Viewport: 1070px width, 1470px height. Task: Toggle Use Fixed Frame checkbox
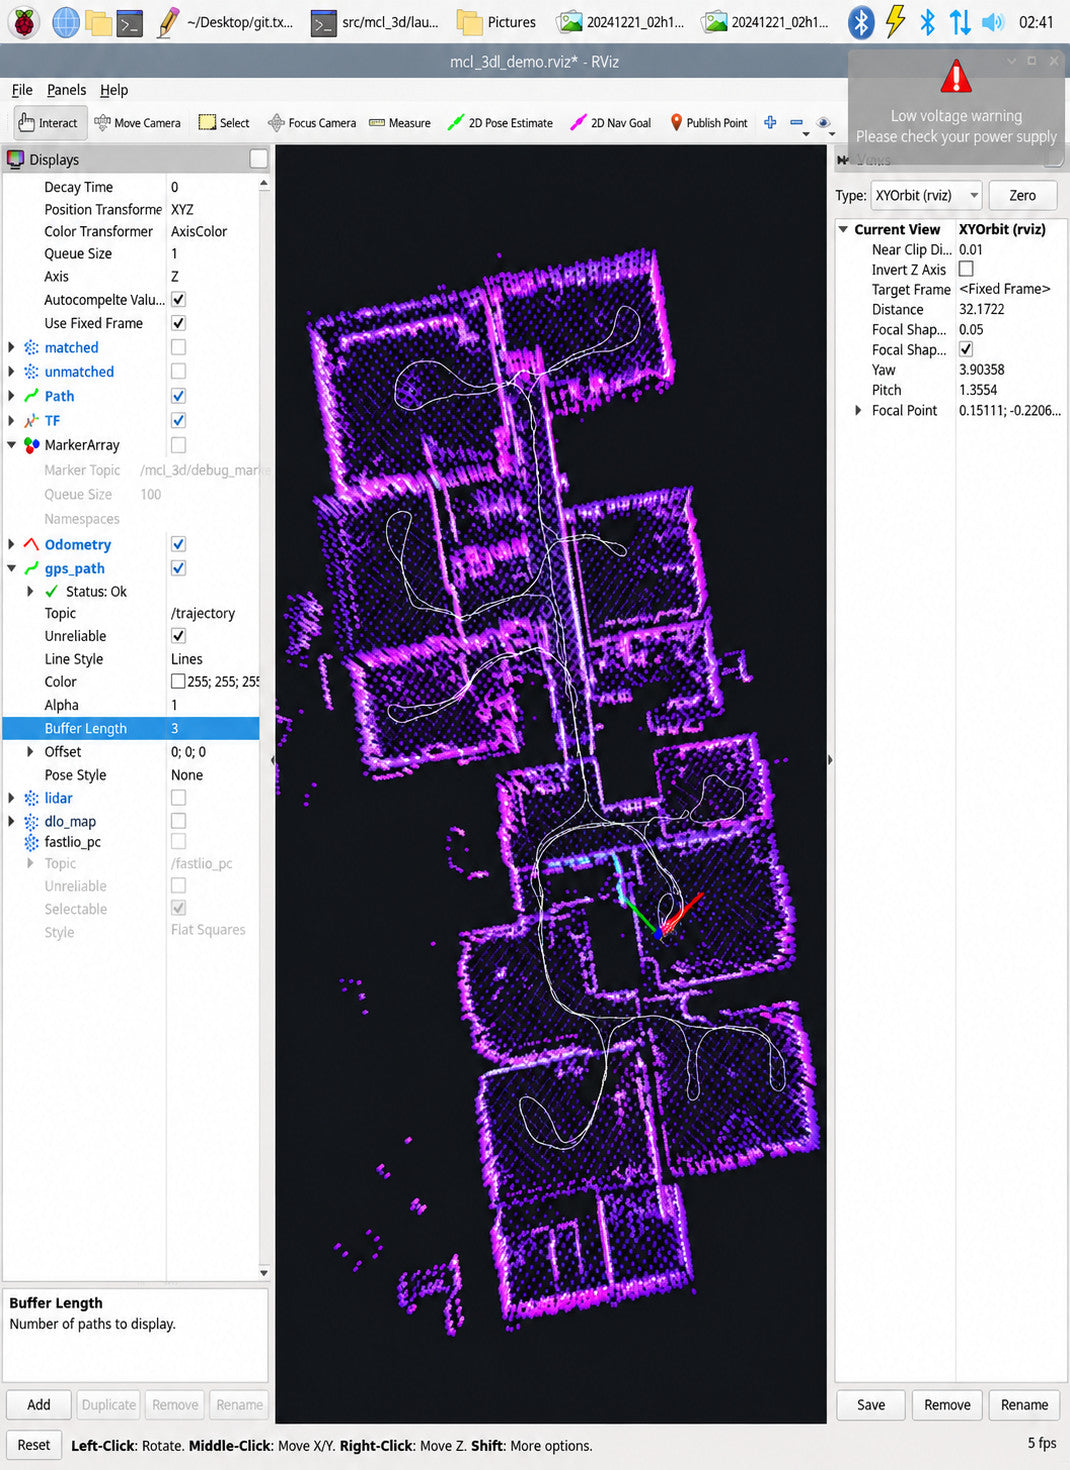tap(178, 323)
